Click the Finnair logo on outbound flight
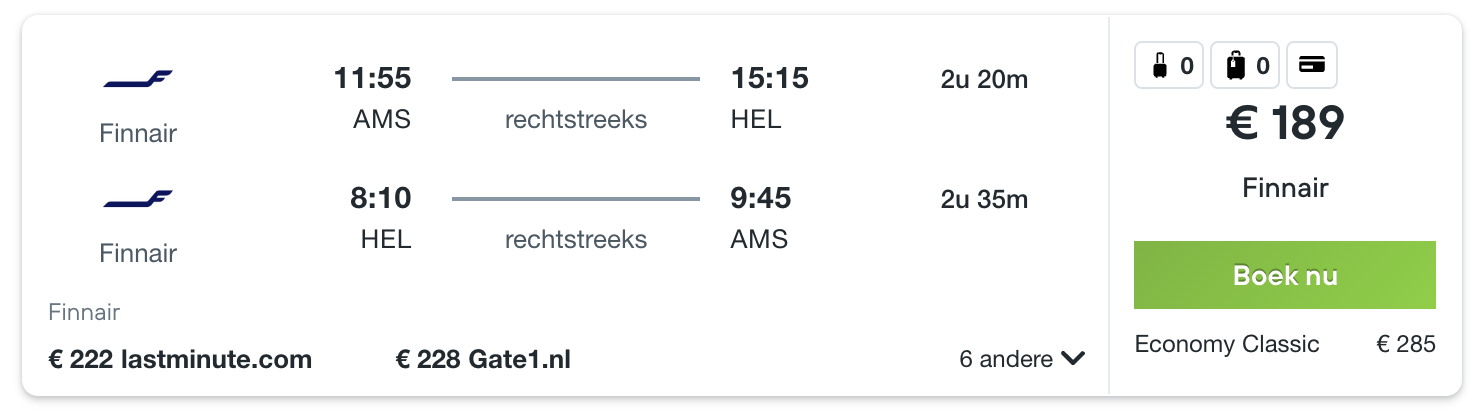Screen dimensions: 1482x412 pyautogui.click(x=138, y=79)
